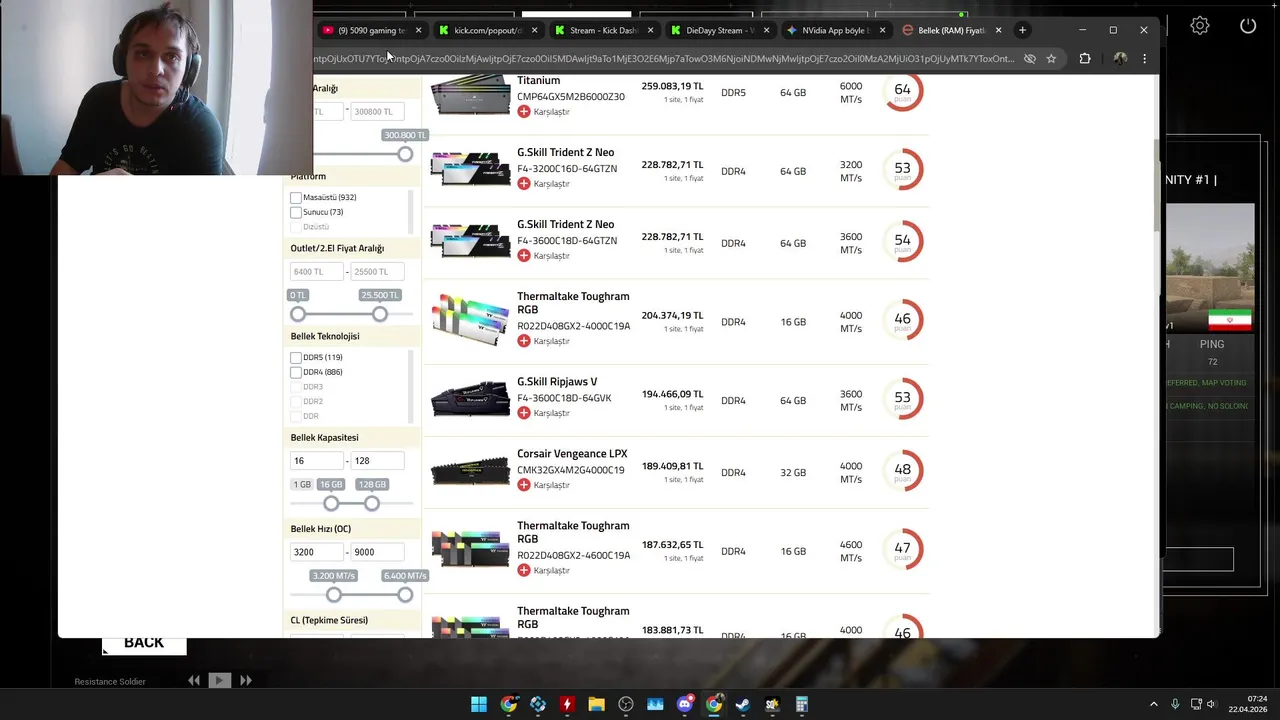Click the Karşılaştır plus icon for G.Skill Ripjaws V

(x=524, y=413)
